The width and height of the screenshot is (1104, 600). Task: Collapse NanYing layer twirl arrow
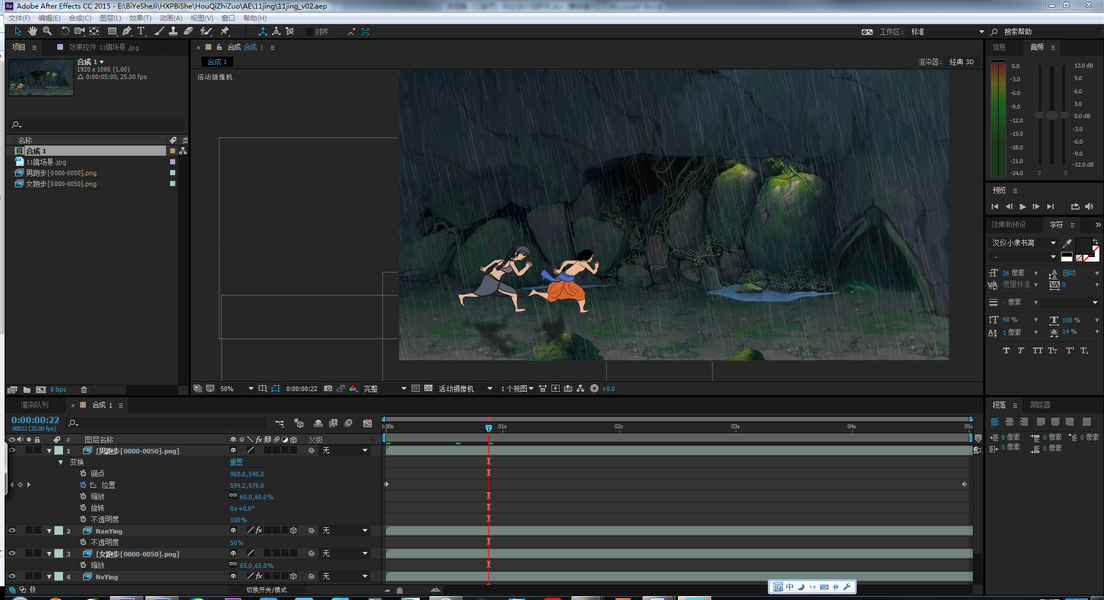click(49, 531)
